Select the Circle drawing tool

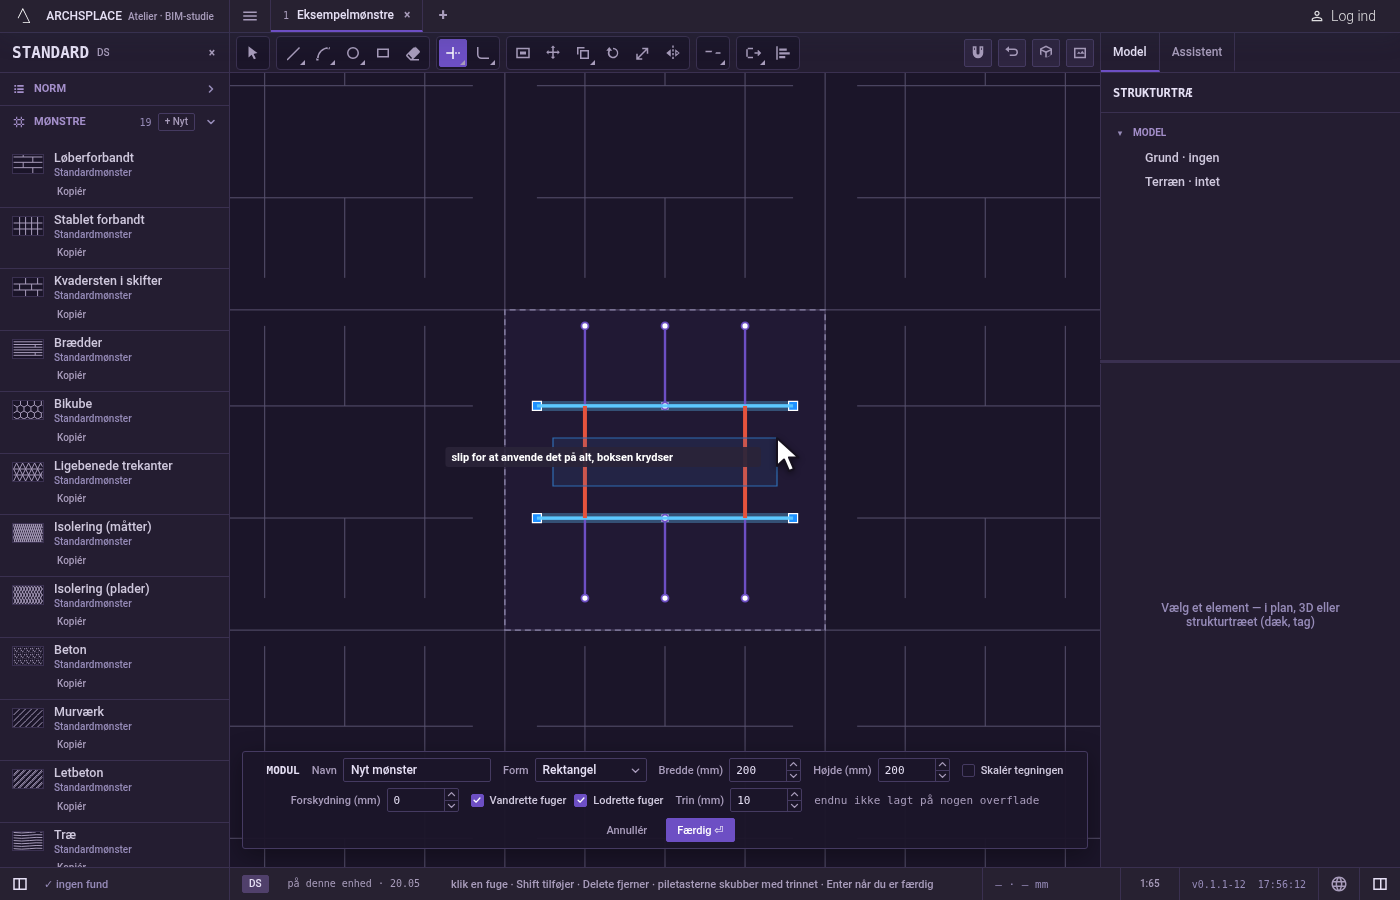pos(353,53)
